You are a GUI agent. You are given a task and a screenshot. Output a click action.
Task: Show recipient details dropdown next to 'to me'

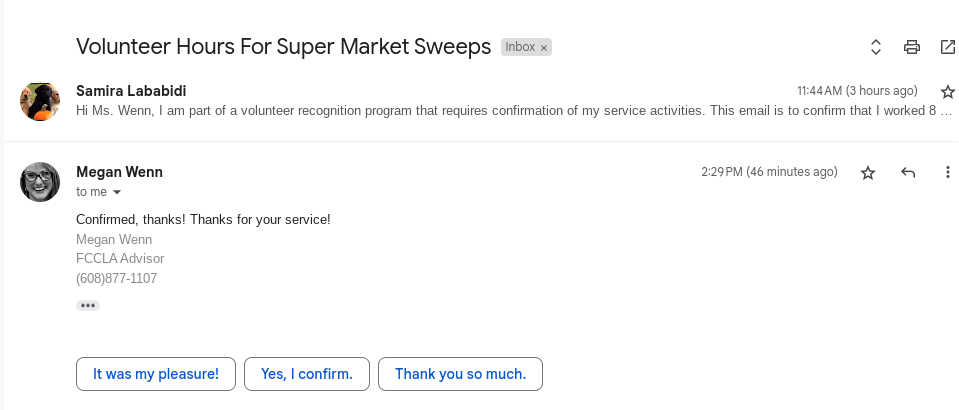(117, 192)
